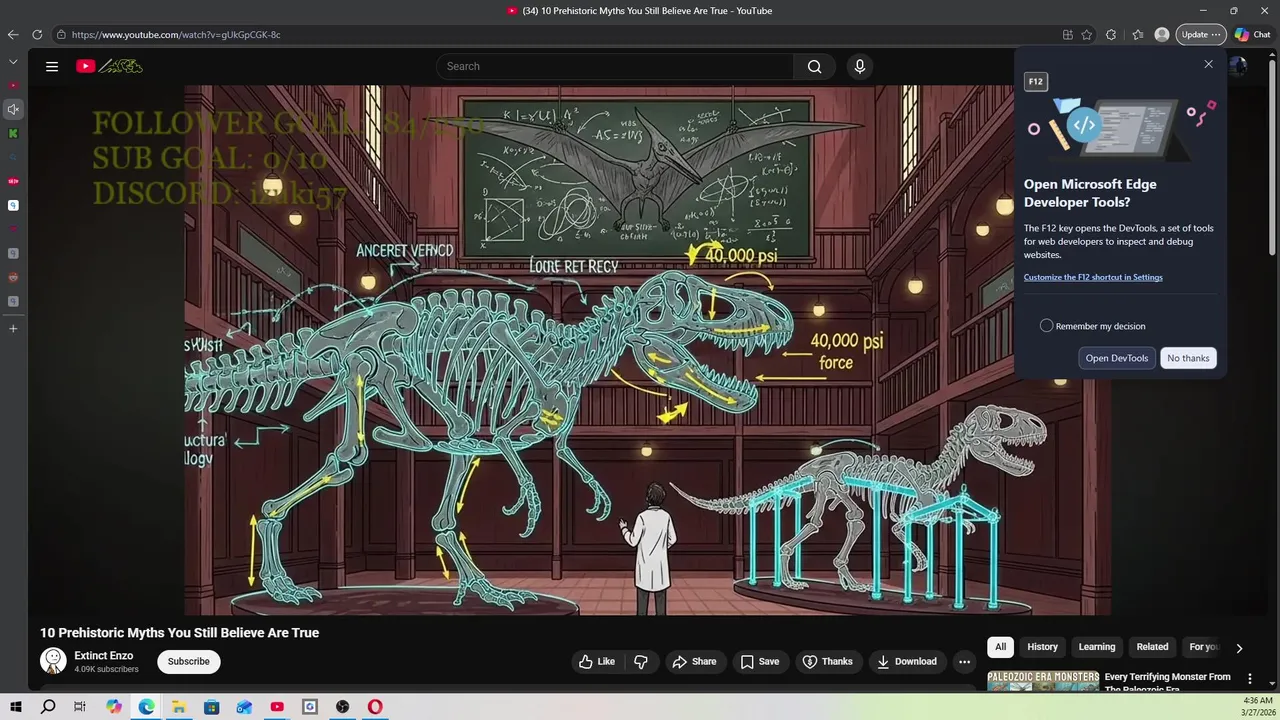The image size is (1280, 720).
Task: Select the Related filter chip
Action: 1152,647
